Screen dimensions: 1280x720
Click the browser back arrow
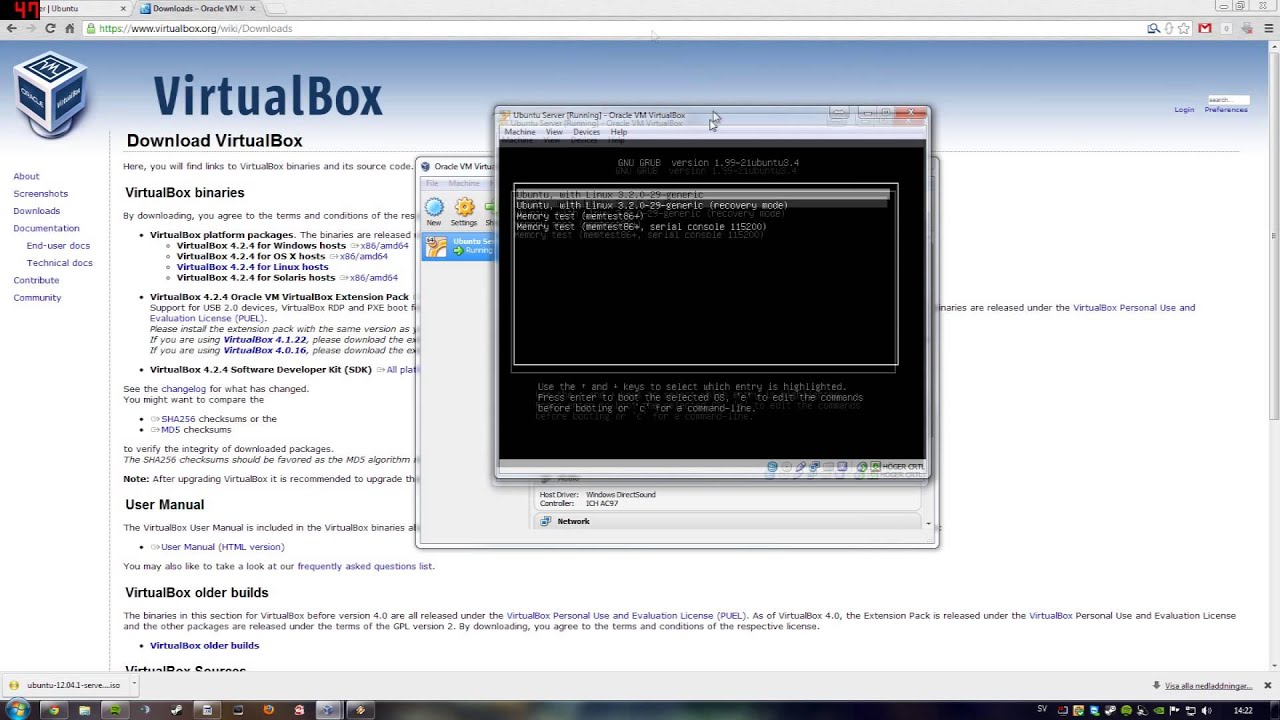pyautogui.click(x=11, y=28)
